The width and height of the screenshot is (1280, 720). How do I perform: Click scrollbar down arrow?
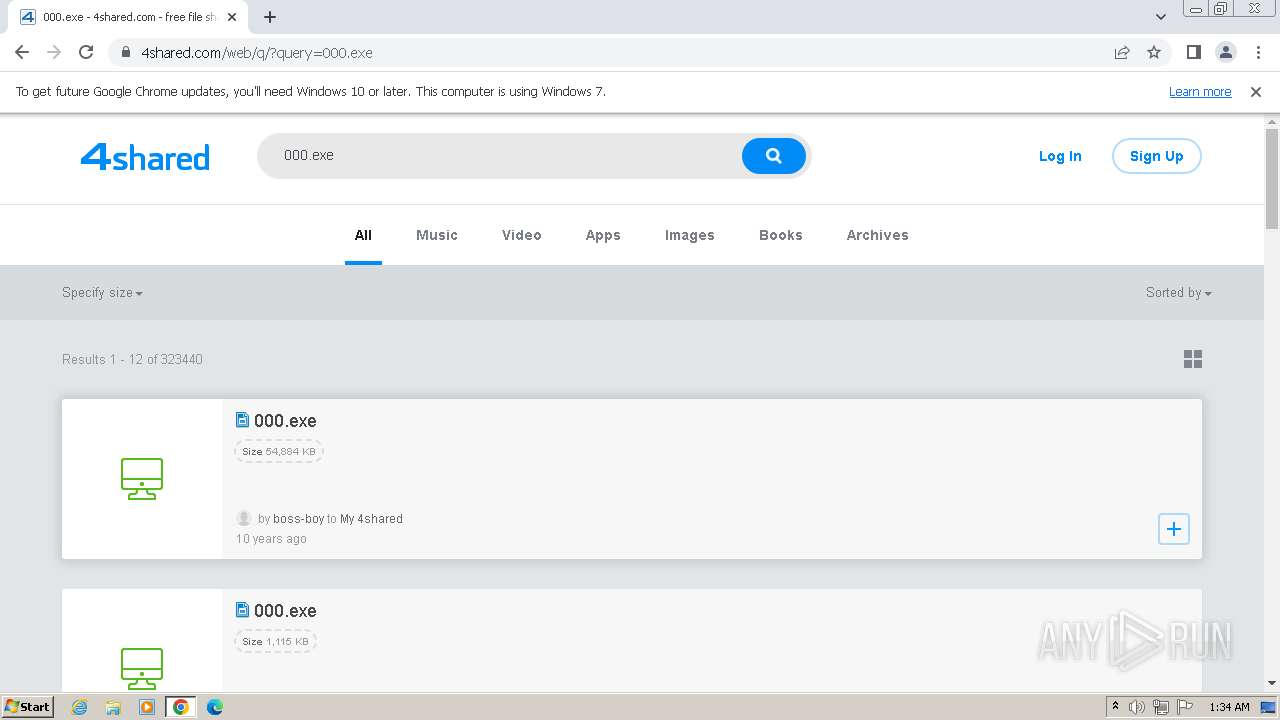click(x=1272, y=684)
